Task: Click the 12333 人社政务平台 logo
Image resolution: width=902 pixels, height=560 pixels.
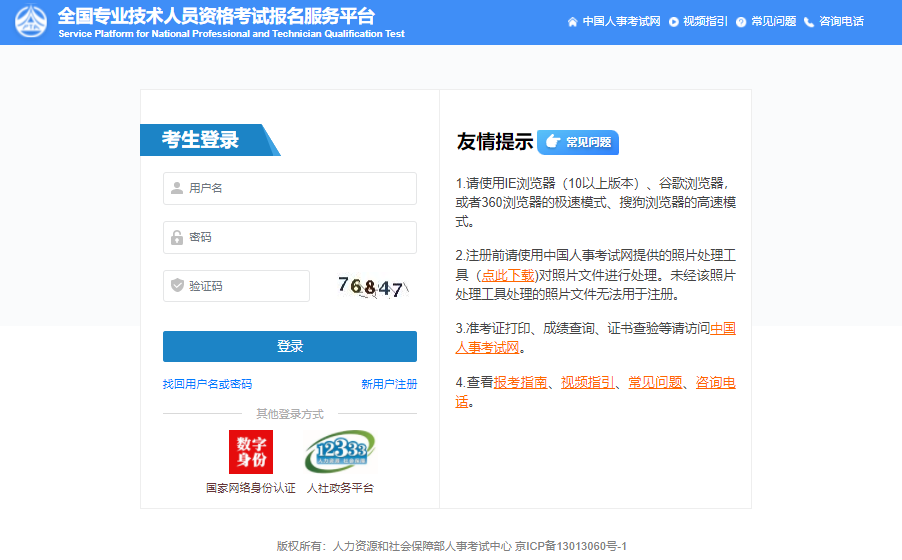Action: [x=339, y=452]
